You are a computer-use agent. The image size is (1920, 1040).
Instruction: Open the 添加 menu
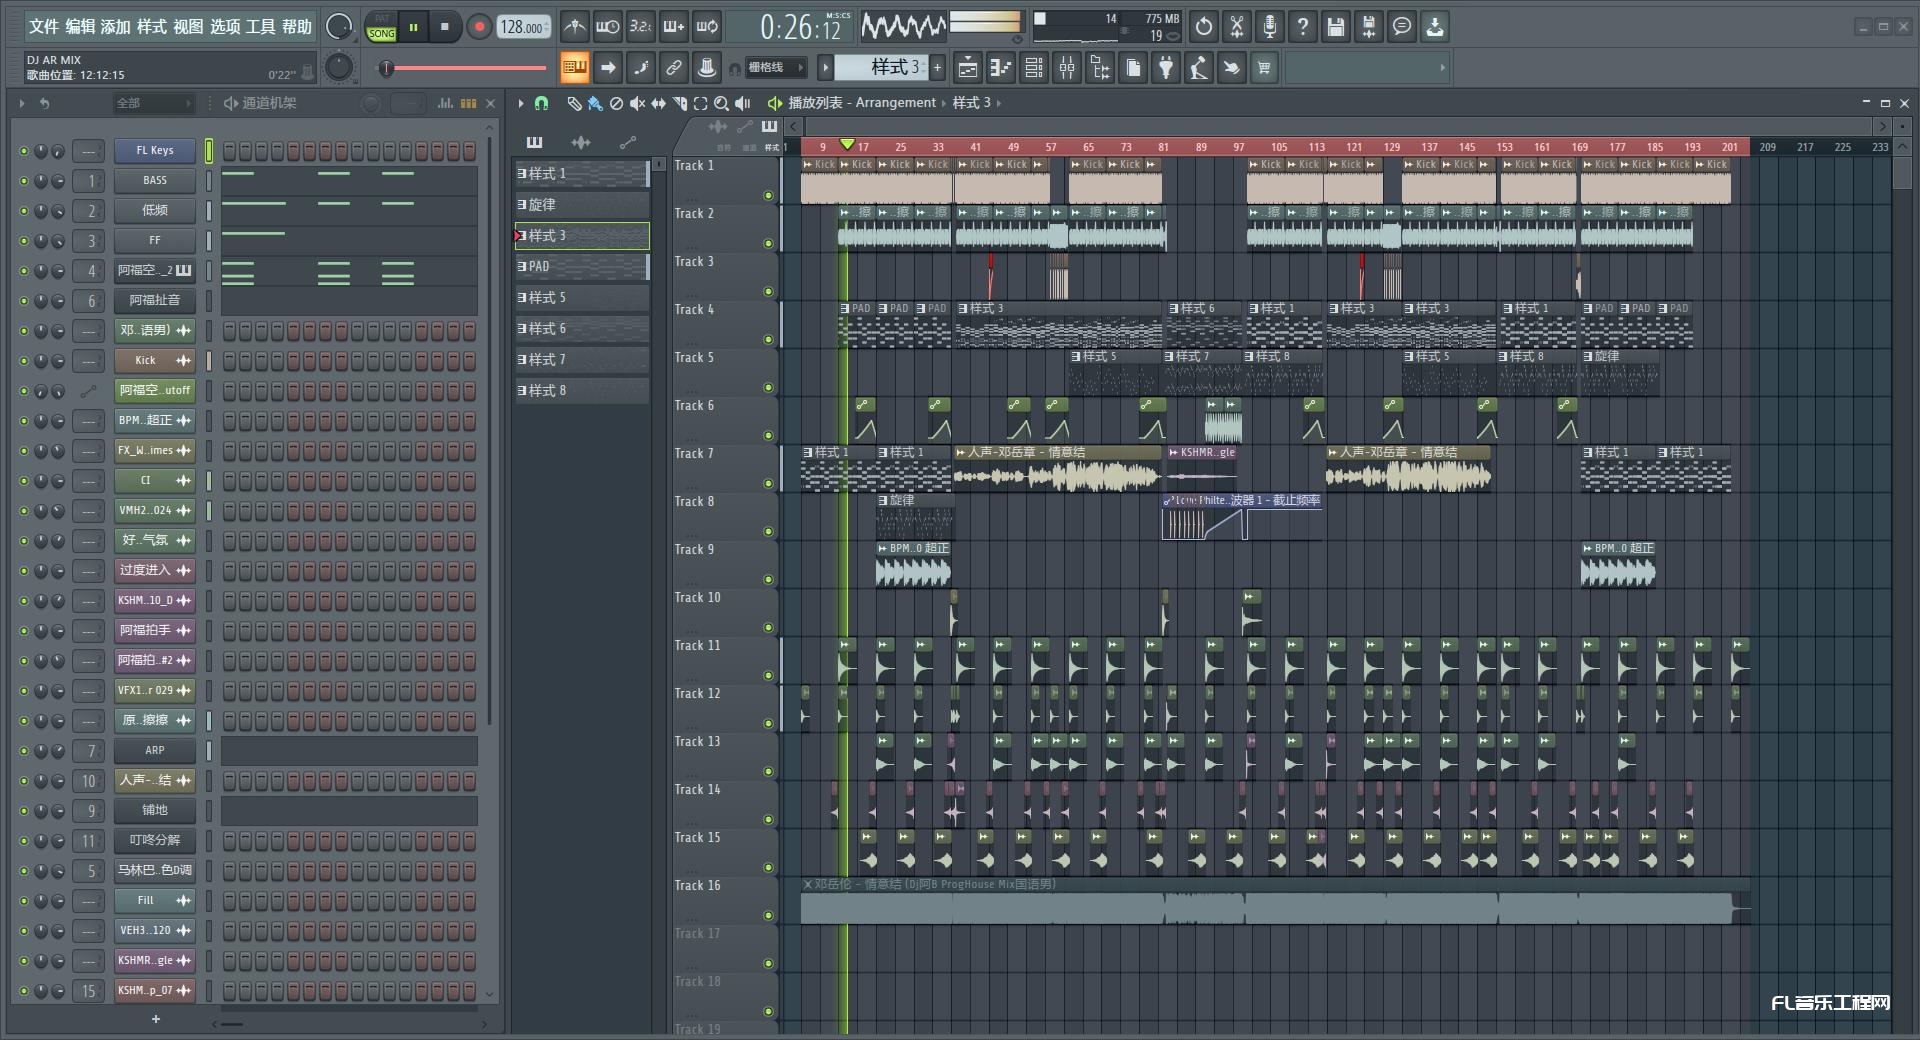coord(116,27)
